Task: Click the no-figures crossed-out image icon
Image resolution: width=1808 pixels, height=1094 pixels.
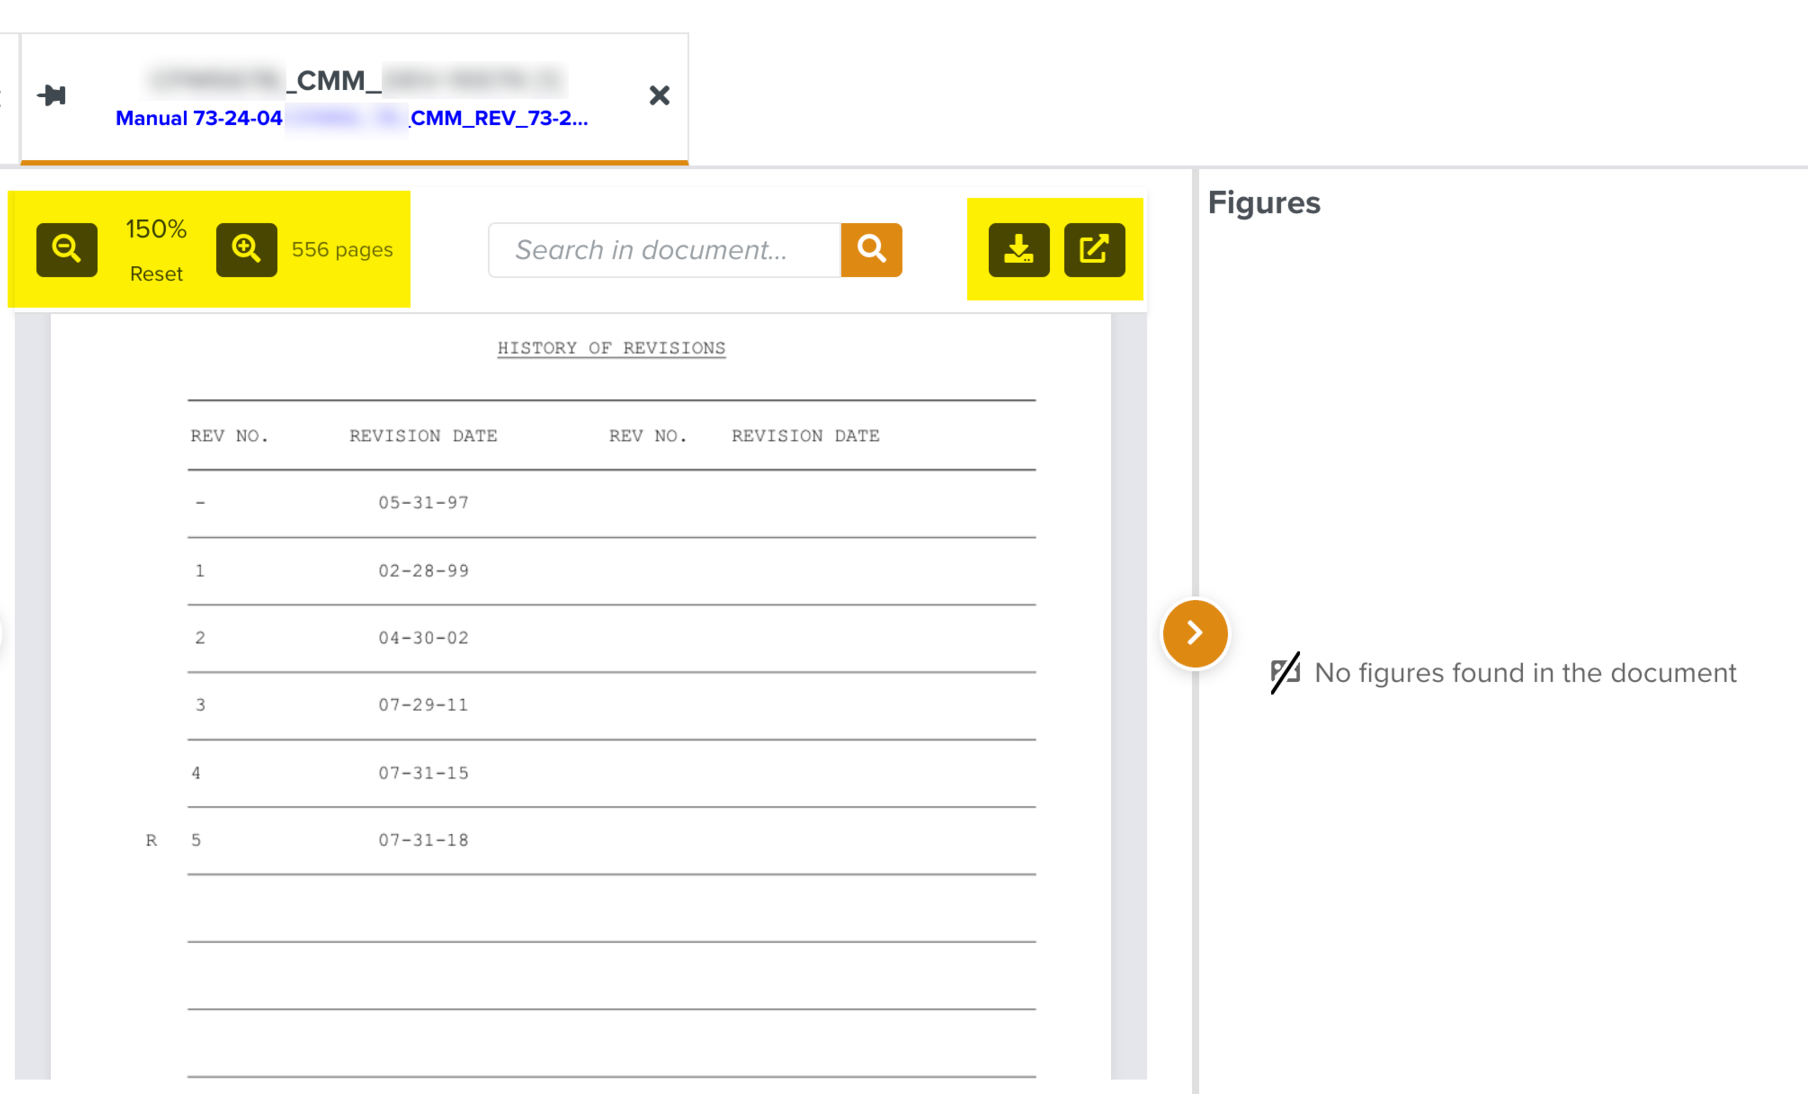Action: tap(1285, 672)
